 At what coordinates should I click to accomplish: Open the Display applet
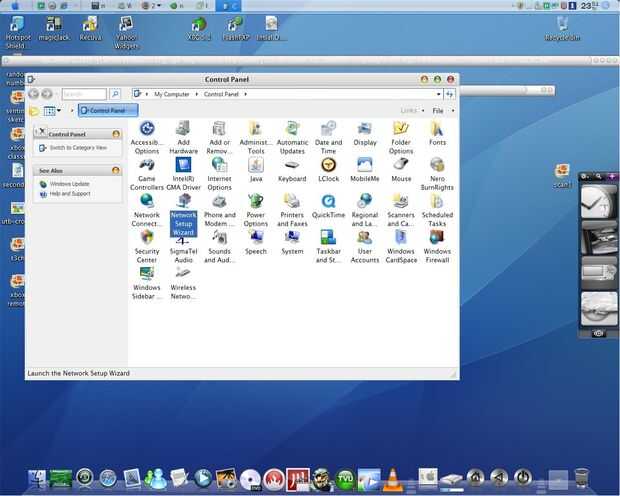pyautogui.click(x=365, y=134)
